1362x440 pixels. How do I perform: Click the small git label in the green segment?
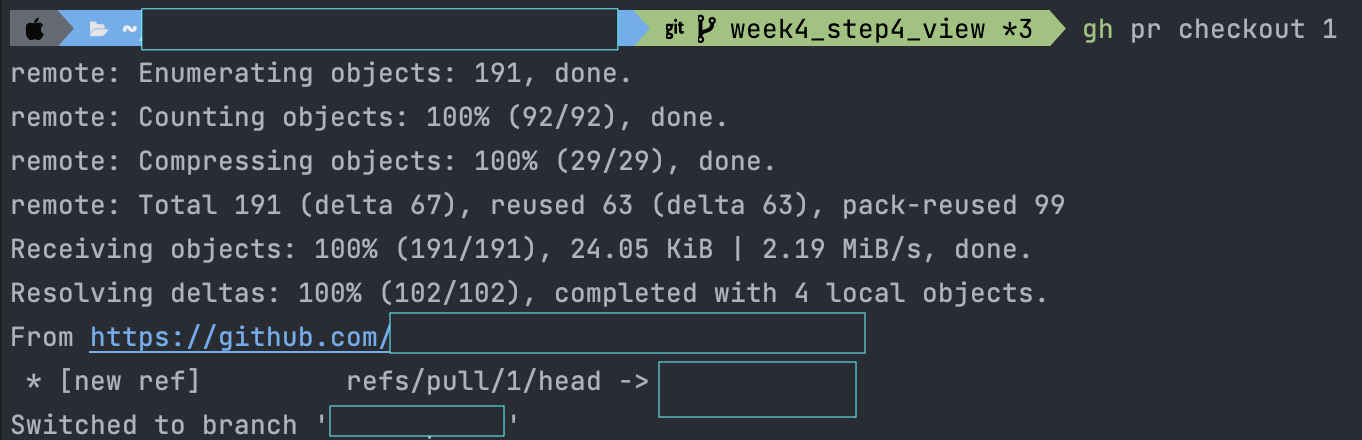(675, 29)
